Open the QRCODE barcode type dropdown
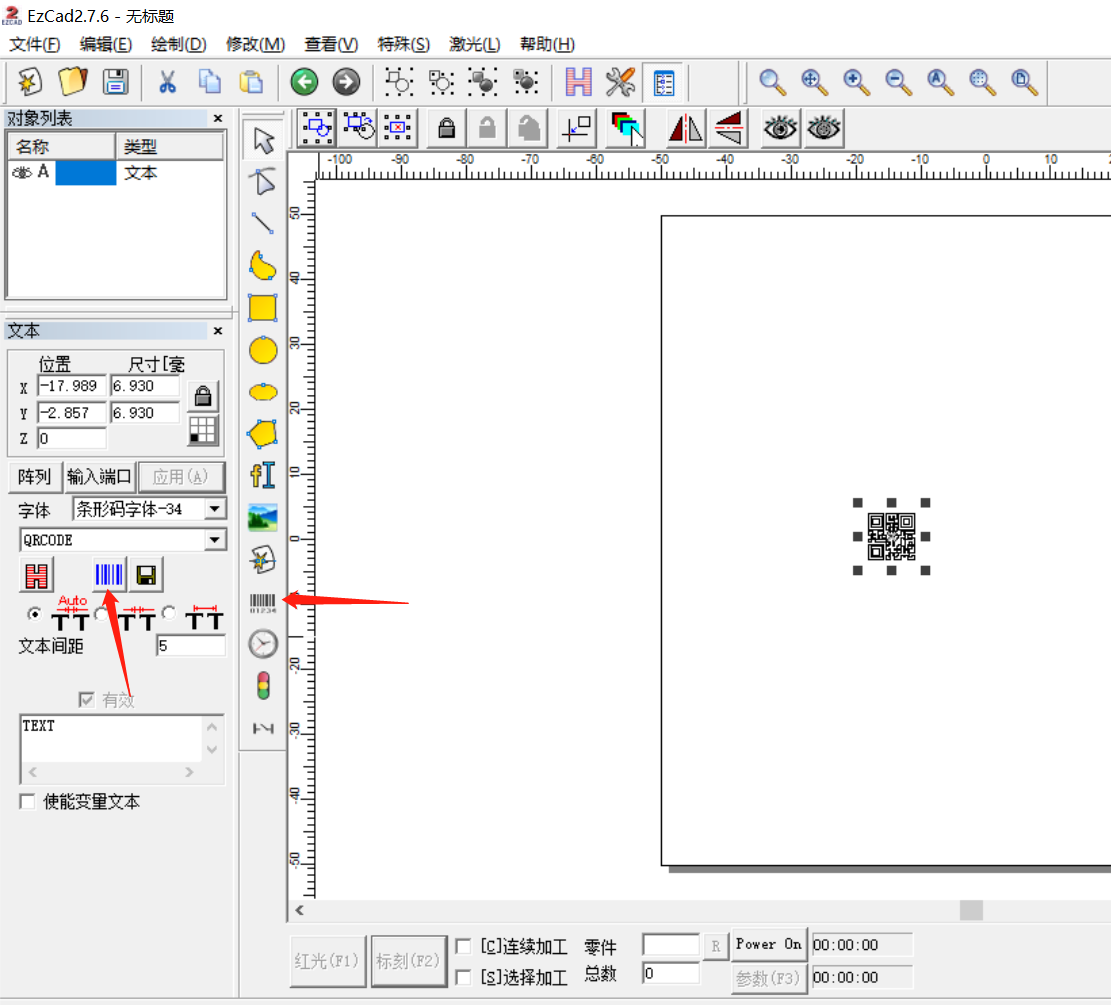 (x=215, y=540)
